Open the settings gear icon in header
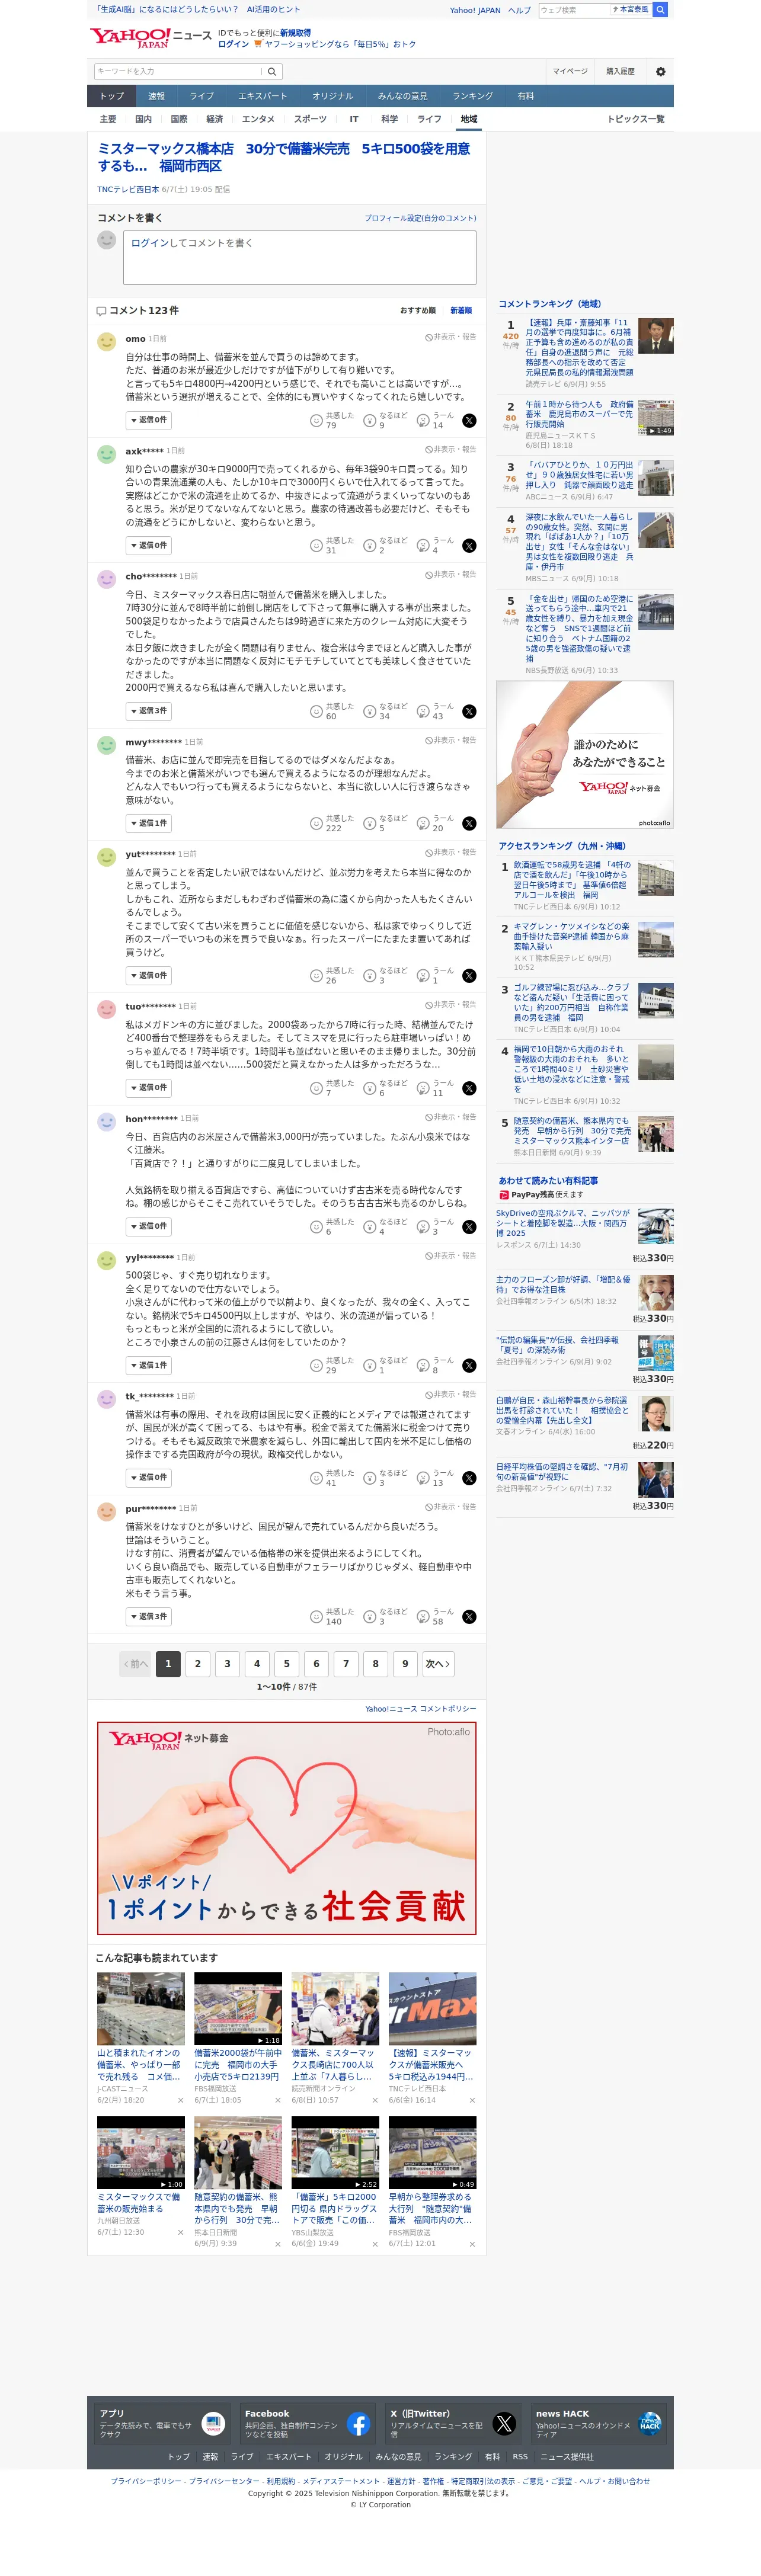761x2576 pixels. [x=660, y=71]
